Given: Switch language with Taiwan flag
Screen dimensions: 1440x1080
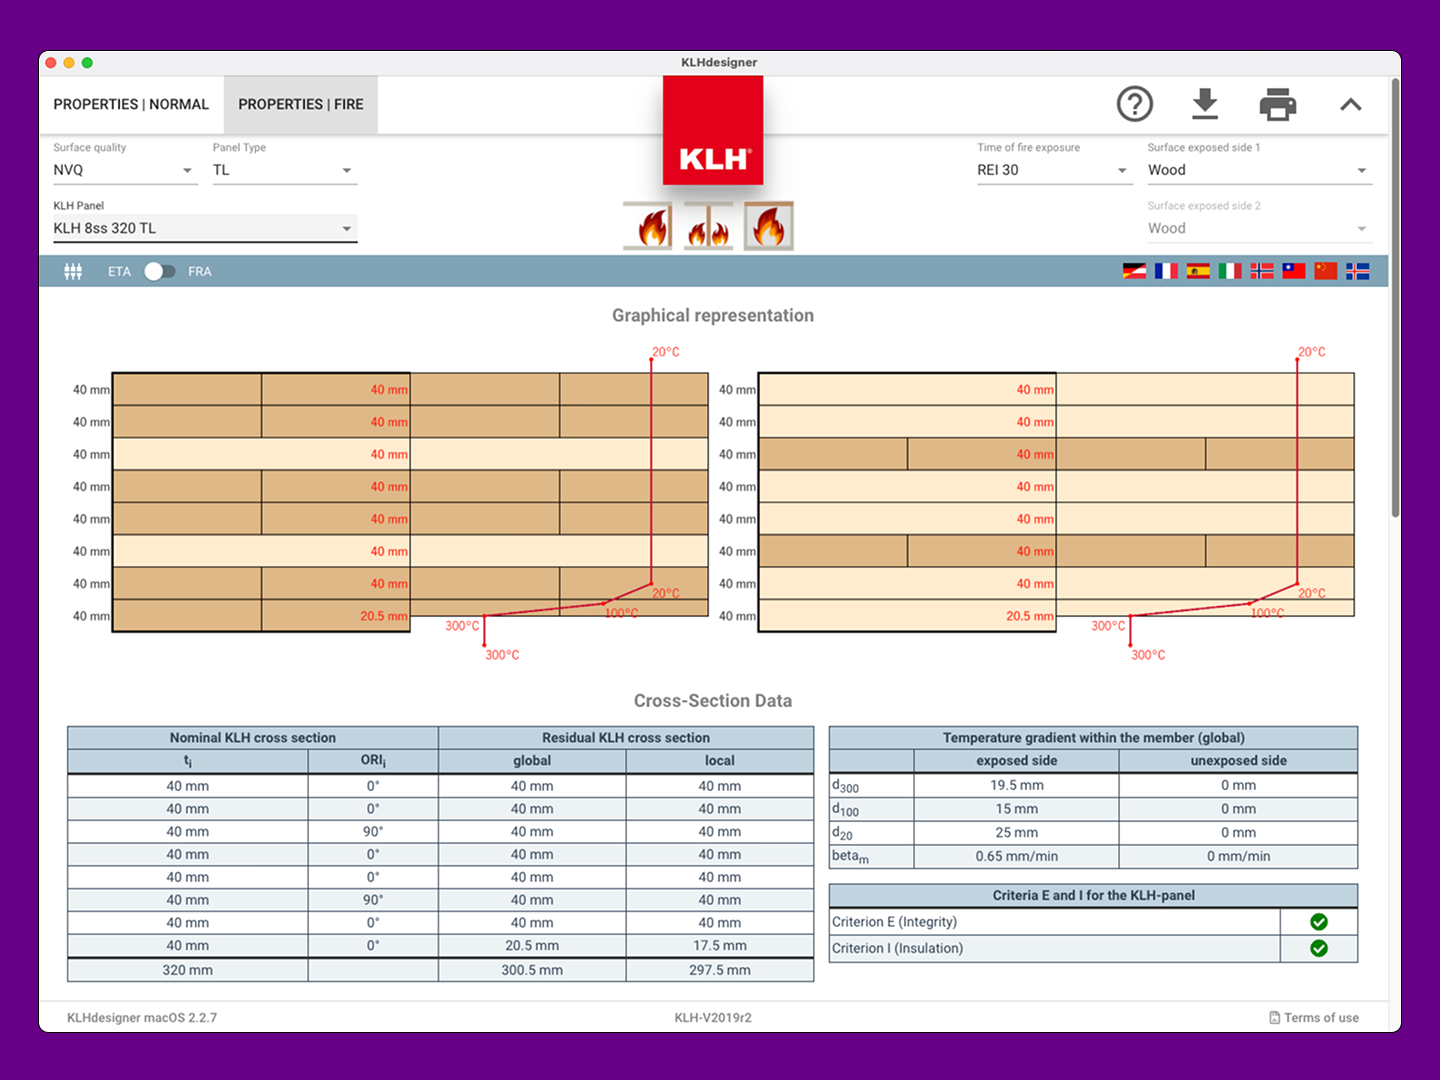Looking at the screenshot, I should point(1294,271).
